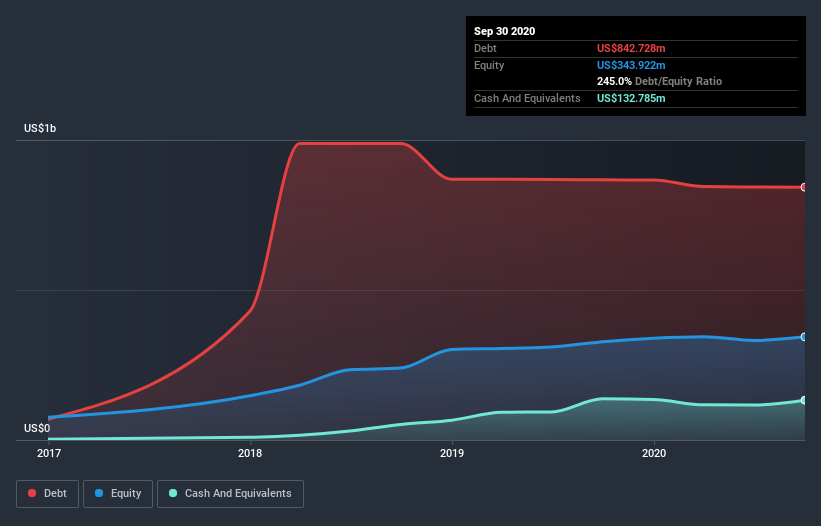Click the blue Equity legend dot
The image size is (821, 526).
pyautogui.click(x=99, y=493)
